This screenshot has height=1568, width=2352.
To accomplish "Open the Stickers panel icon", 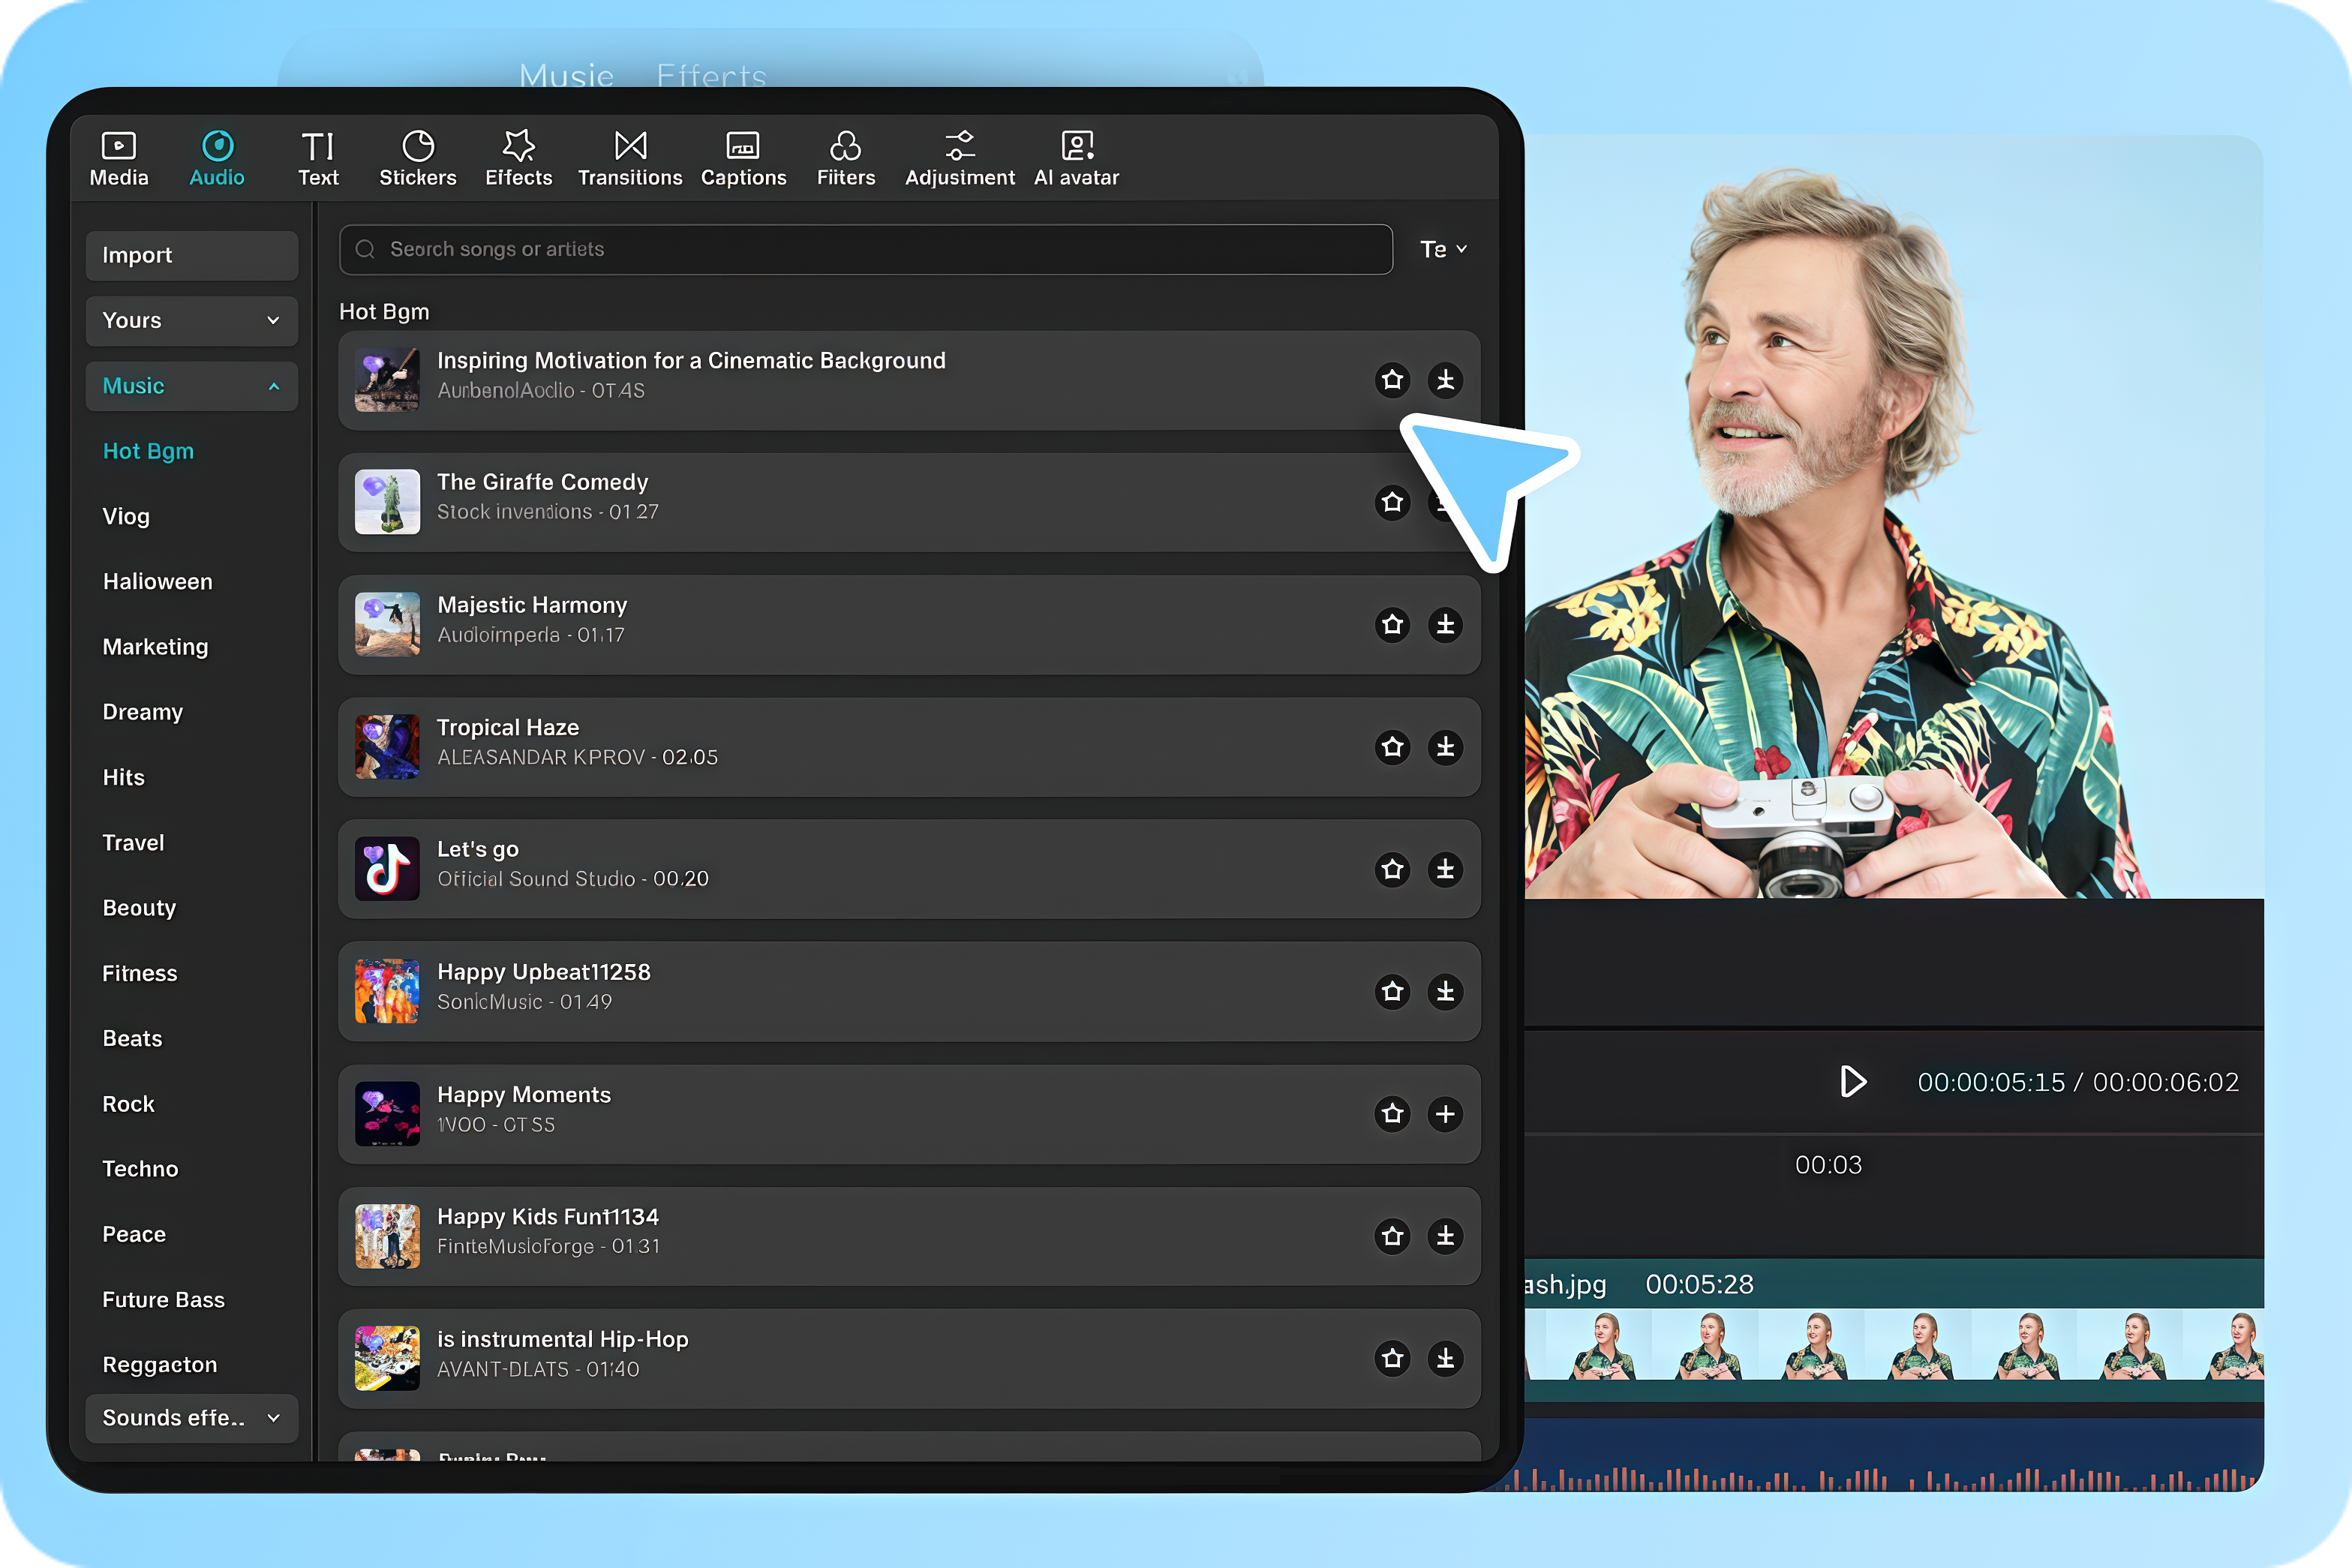I will pos(417,147).
